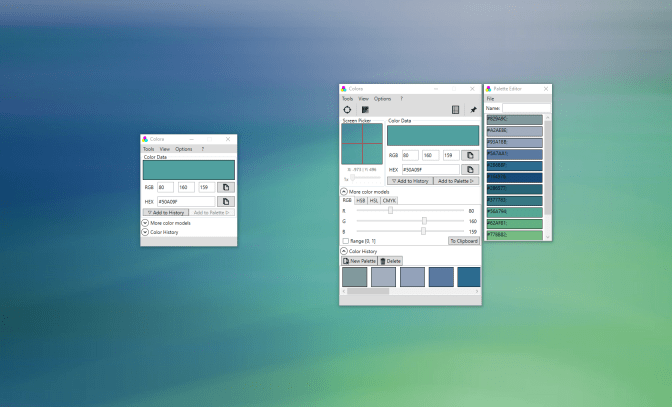Collapse Color History in large Colora window
Image resolution: width=672 pixels, height=407 pixels.
coord(344,251)
